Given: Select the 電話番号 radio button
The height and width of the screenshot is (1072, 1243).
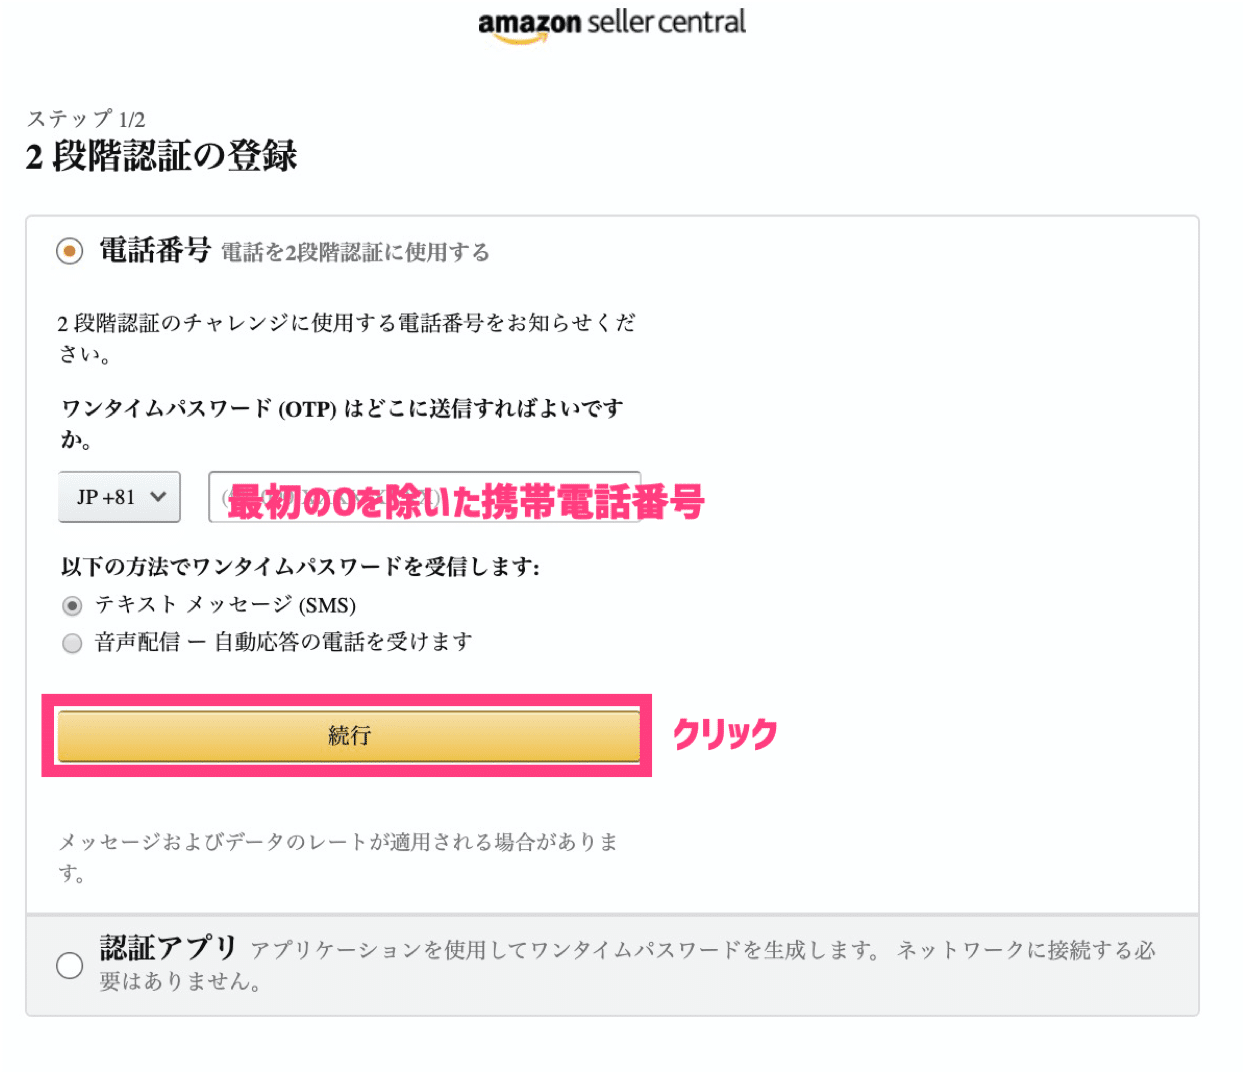Looking at the screenshot, I should (x=69, y=251).
